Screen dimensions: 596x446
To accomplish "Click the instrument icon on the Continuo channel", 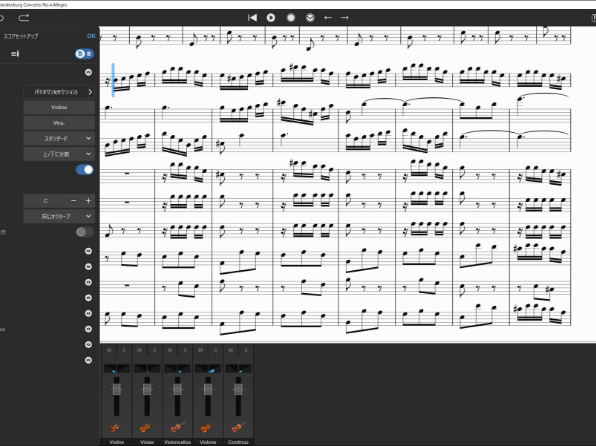I will coord(238,428).
